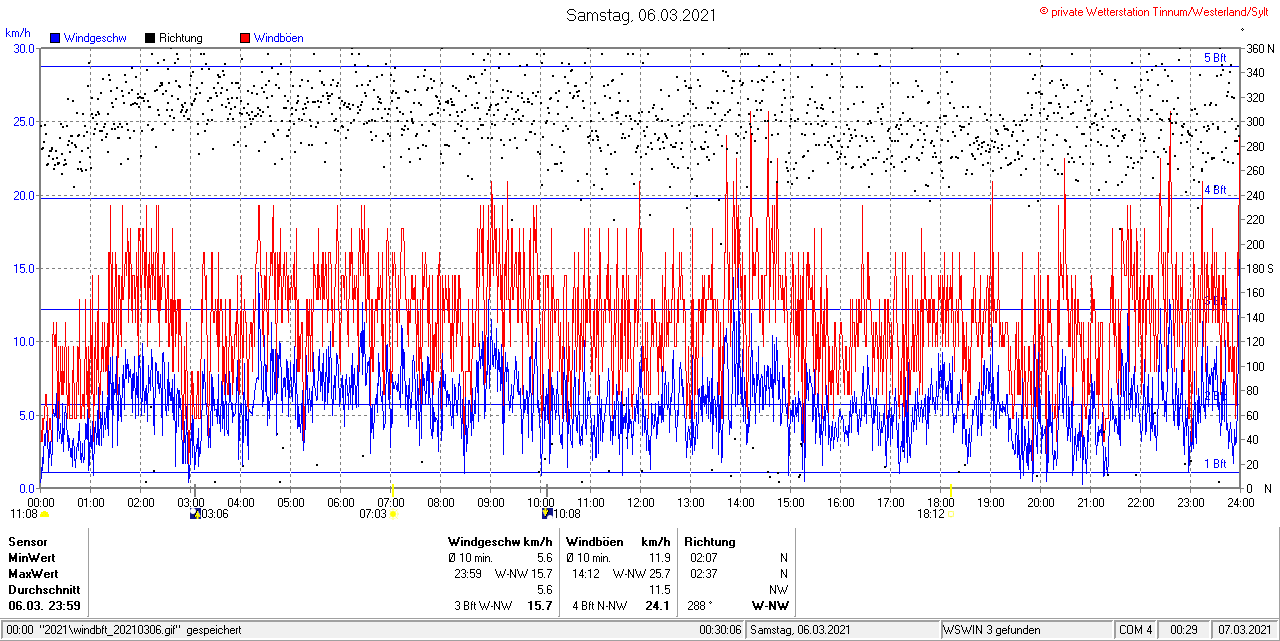Click the 4 Bft line label
Viewport: 1280px width, 641px height.
[x=1215, y=190]
